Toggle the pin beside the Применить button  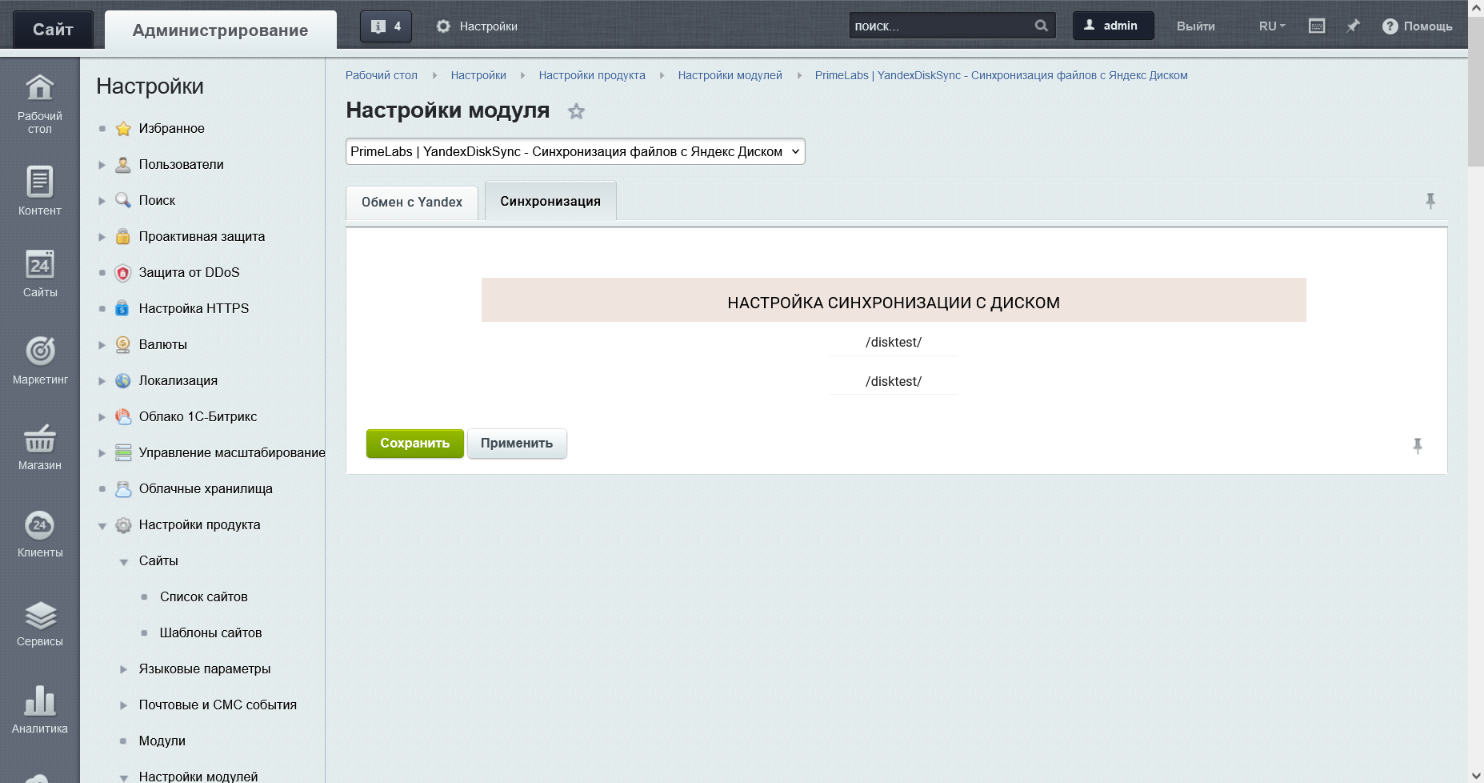tap(1417, 445)
